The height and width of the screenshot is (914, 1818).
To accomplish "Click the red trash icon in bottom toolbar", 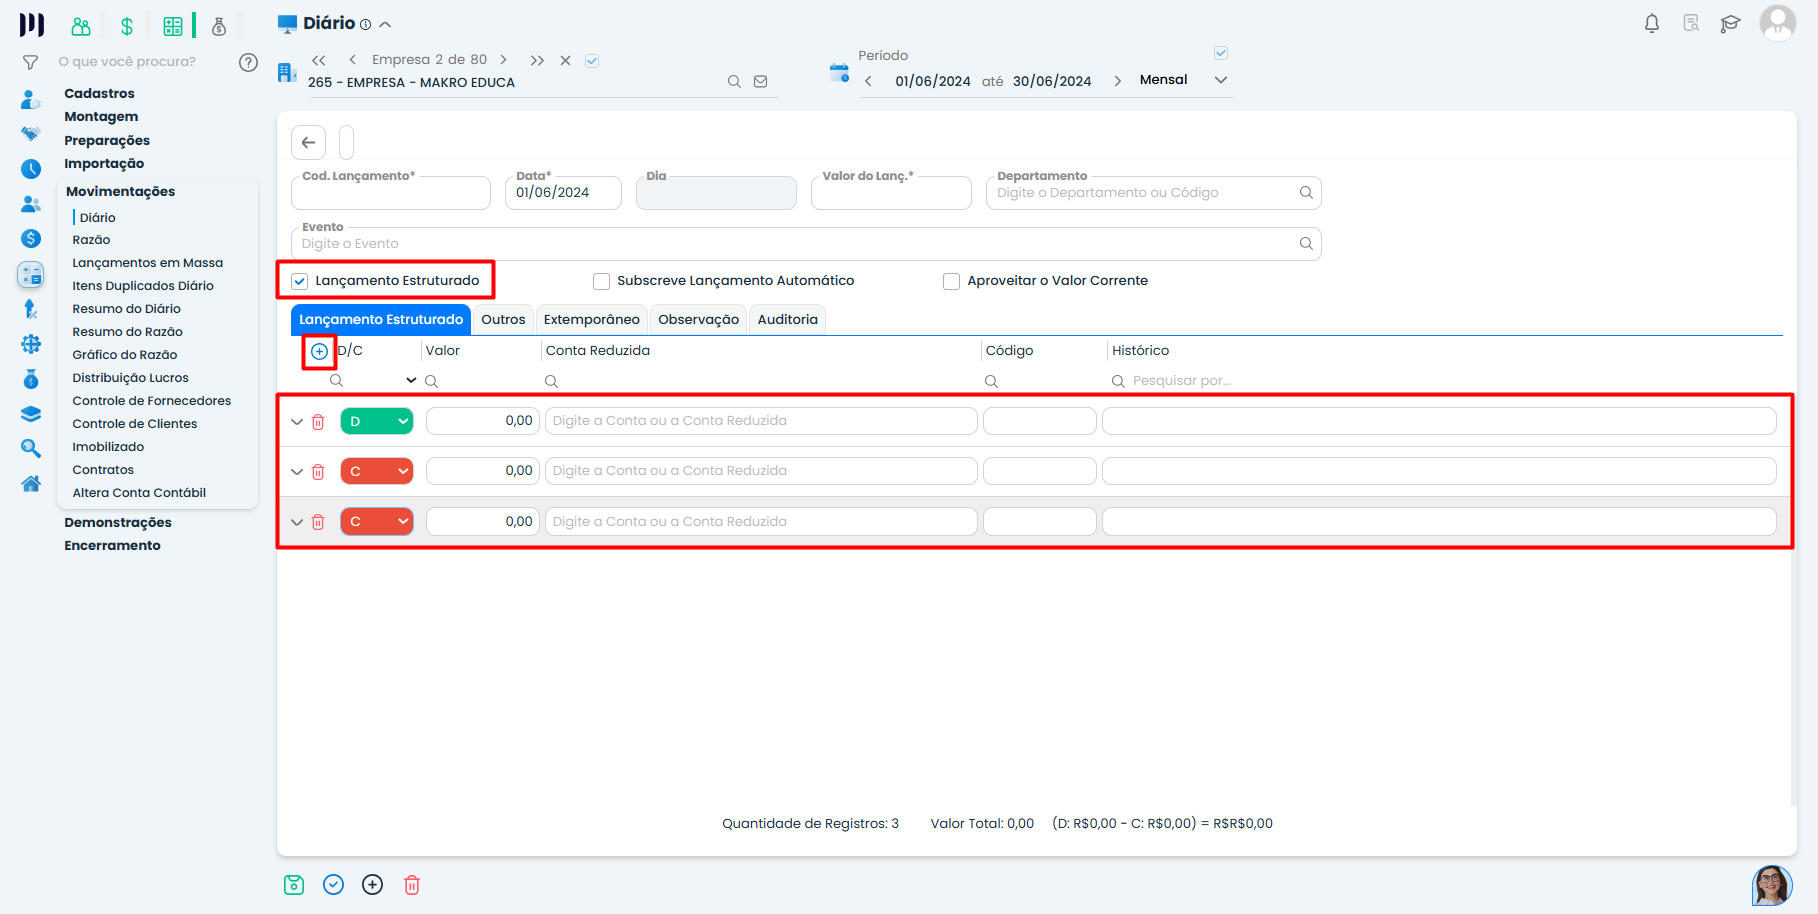I will pos(412,885).
